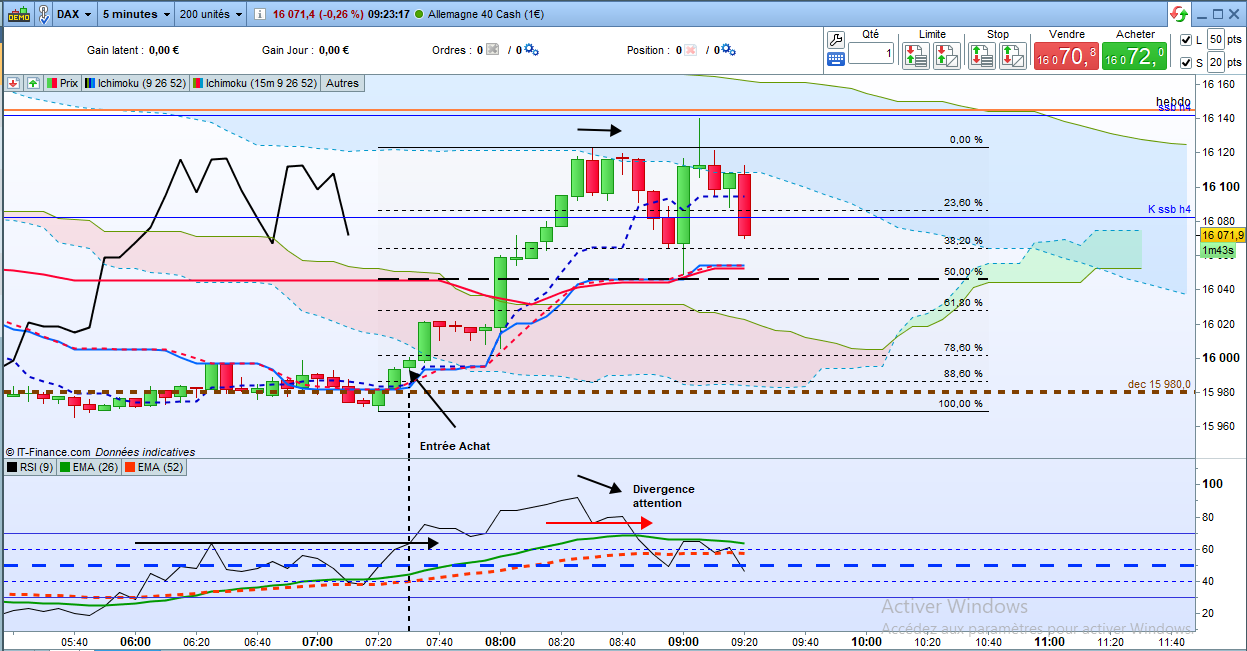Viewport: 1247px width, 651px height.
Task: Click the 38,20 % Fibonacci level label
Action: (963, 241)
